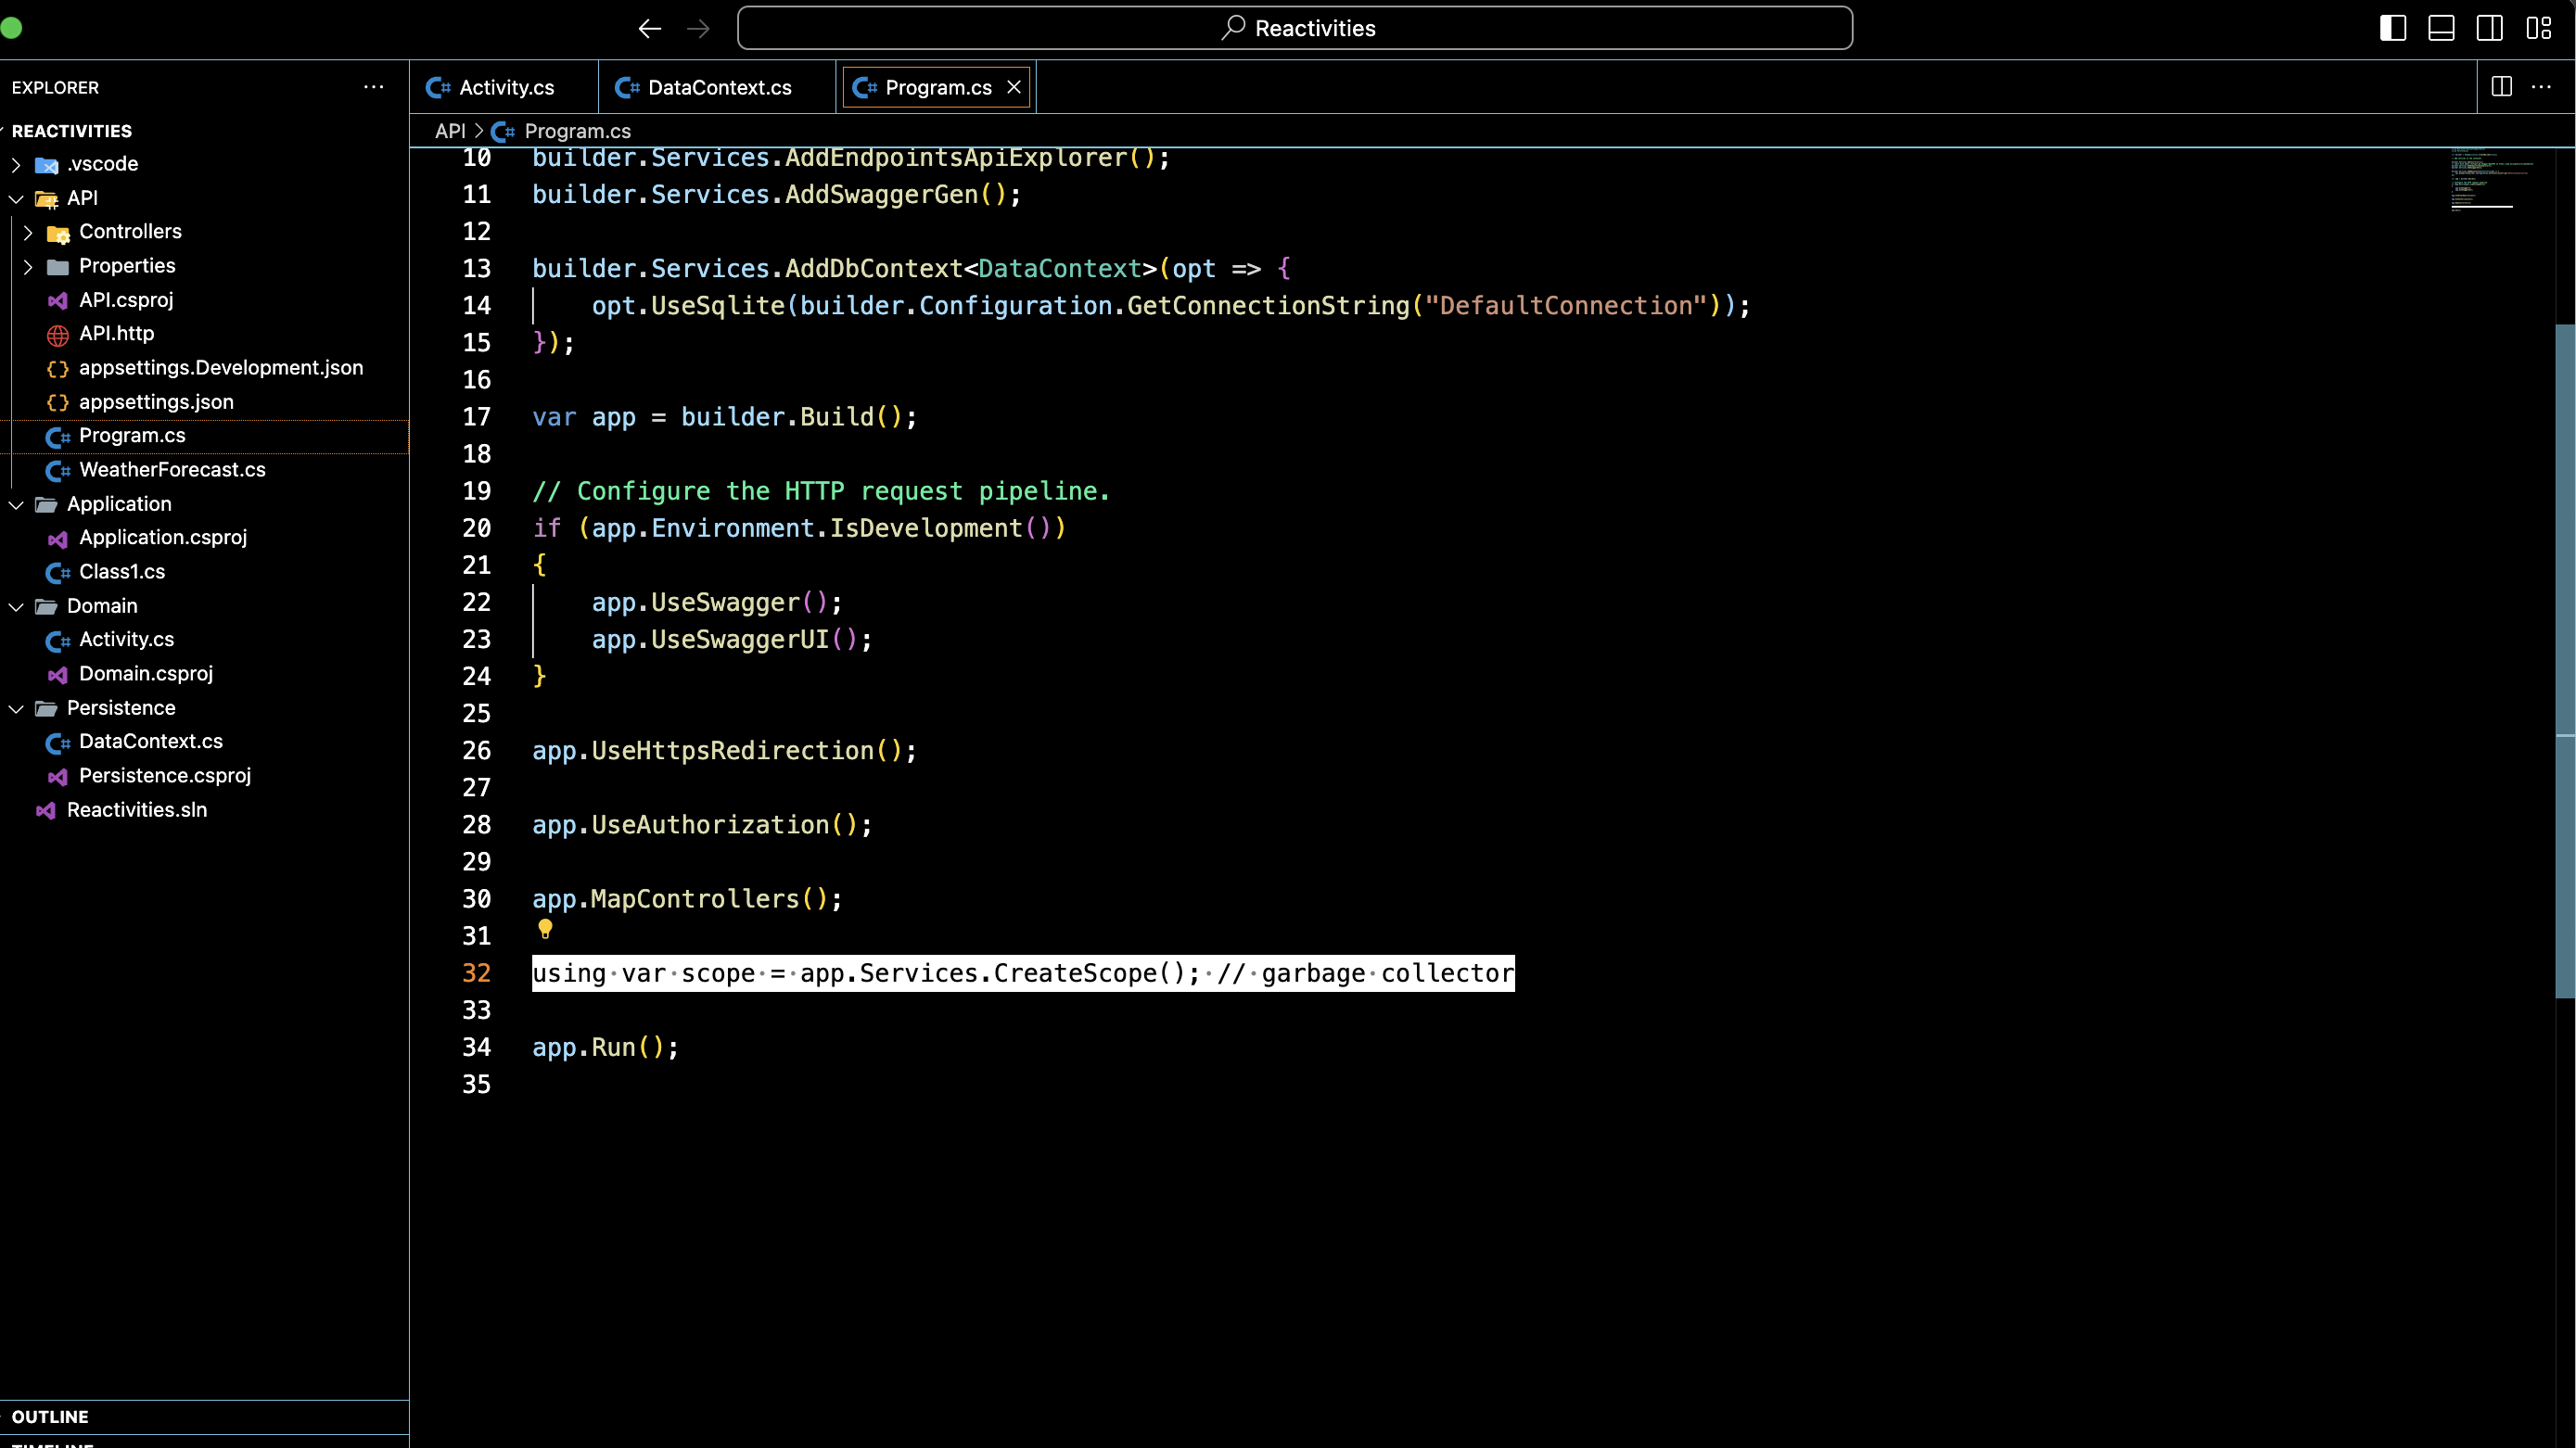Open appsettings.json in the explorer
Viewport: 2576px width, 1448px height.
[x=156, y=402]
